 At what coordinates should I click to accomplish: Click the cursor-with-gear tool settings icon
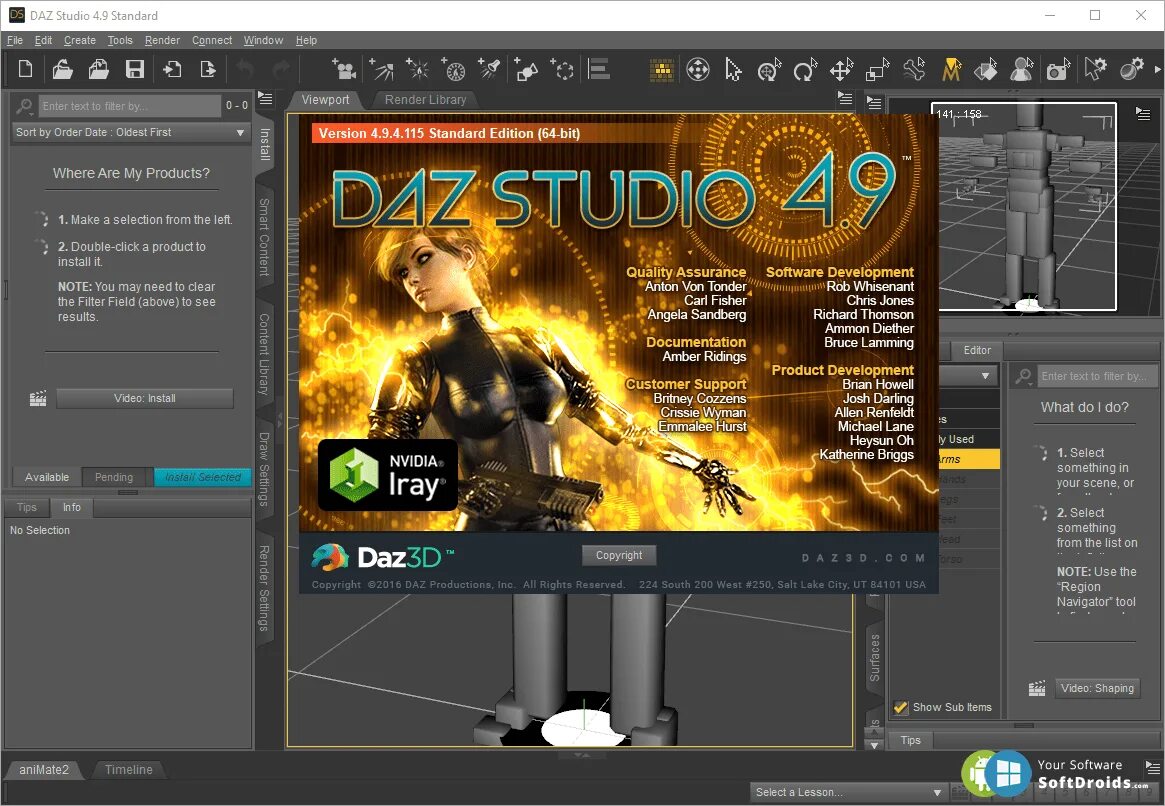1094,70
